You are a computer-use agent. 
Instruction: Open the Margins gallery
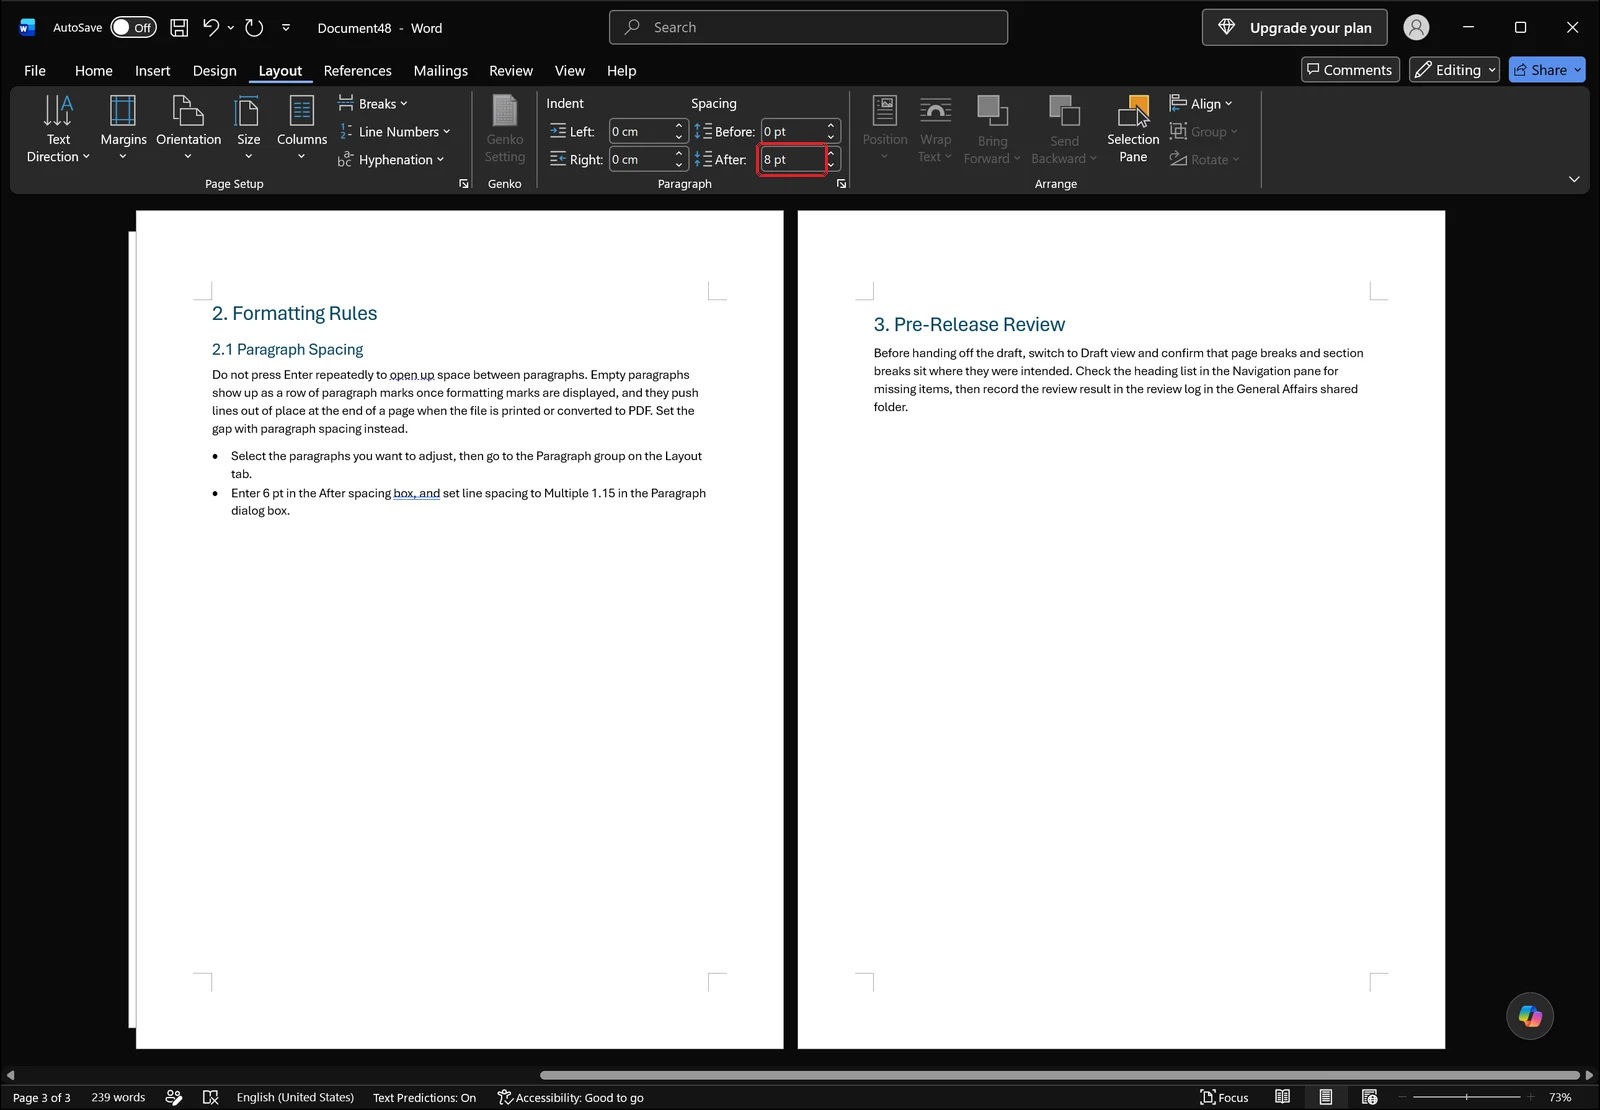[123, 128]
